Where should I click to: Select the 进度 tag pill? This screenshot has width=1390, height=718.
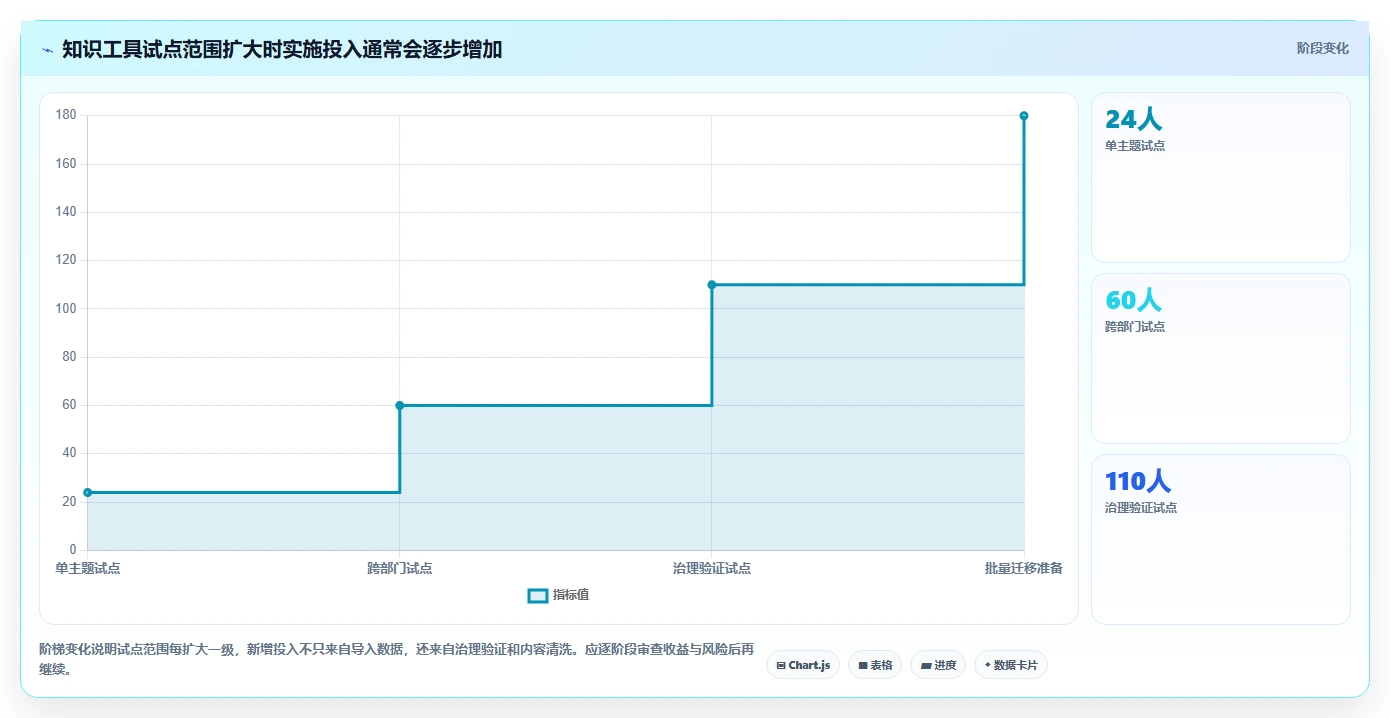click(938, 665)
